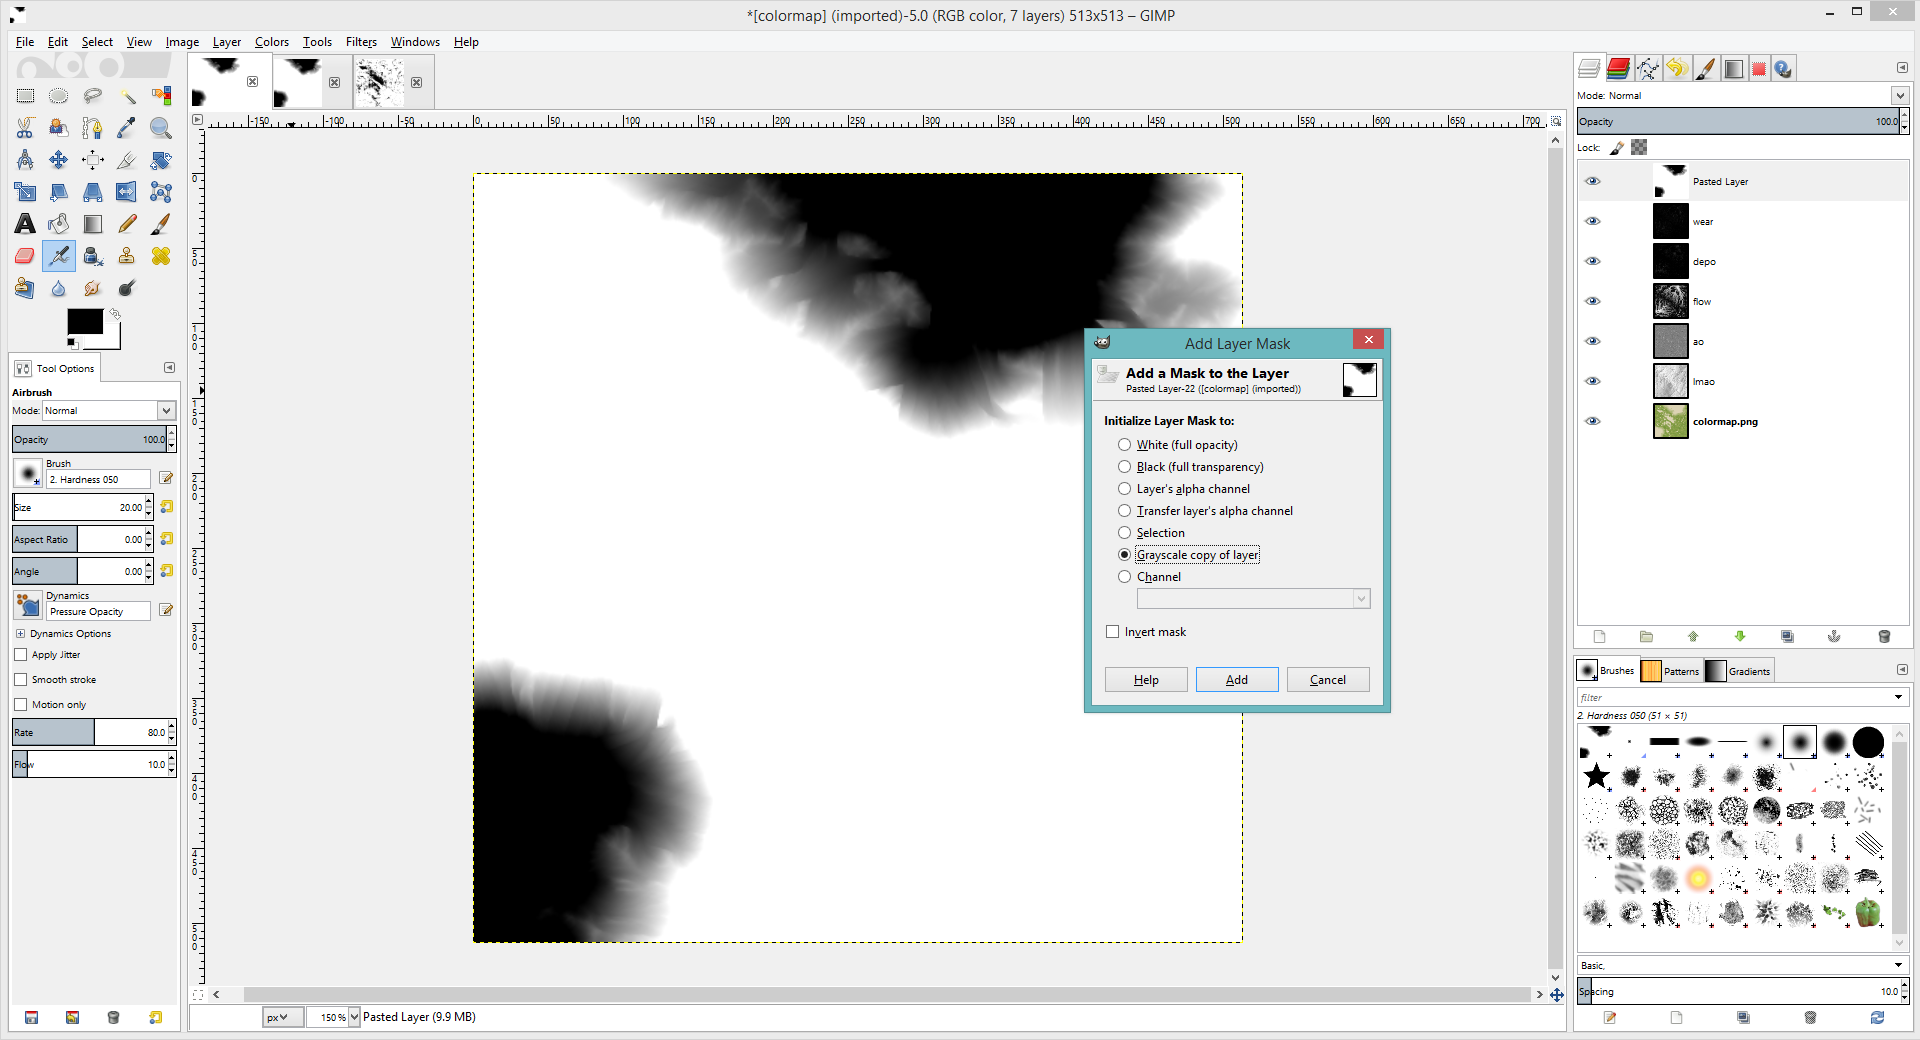Screen dimensions: 1920x1040
Task: Select the Eraser tool
Action: point(25,256)
